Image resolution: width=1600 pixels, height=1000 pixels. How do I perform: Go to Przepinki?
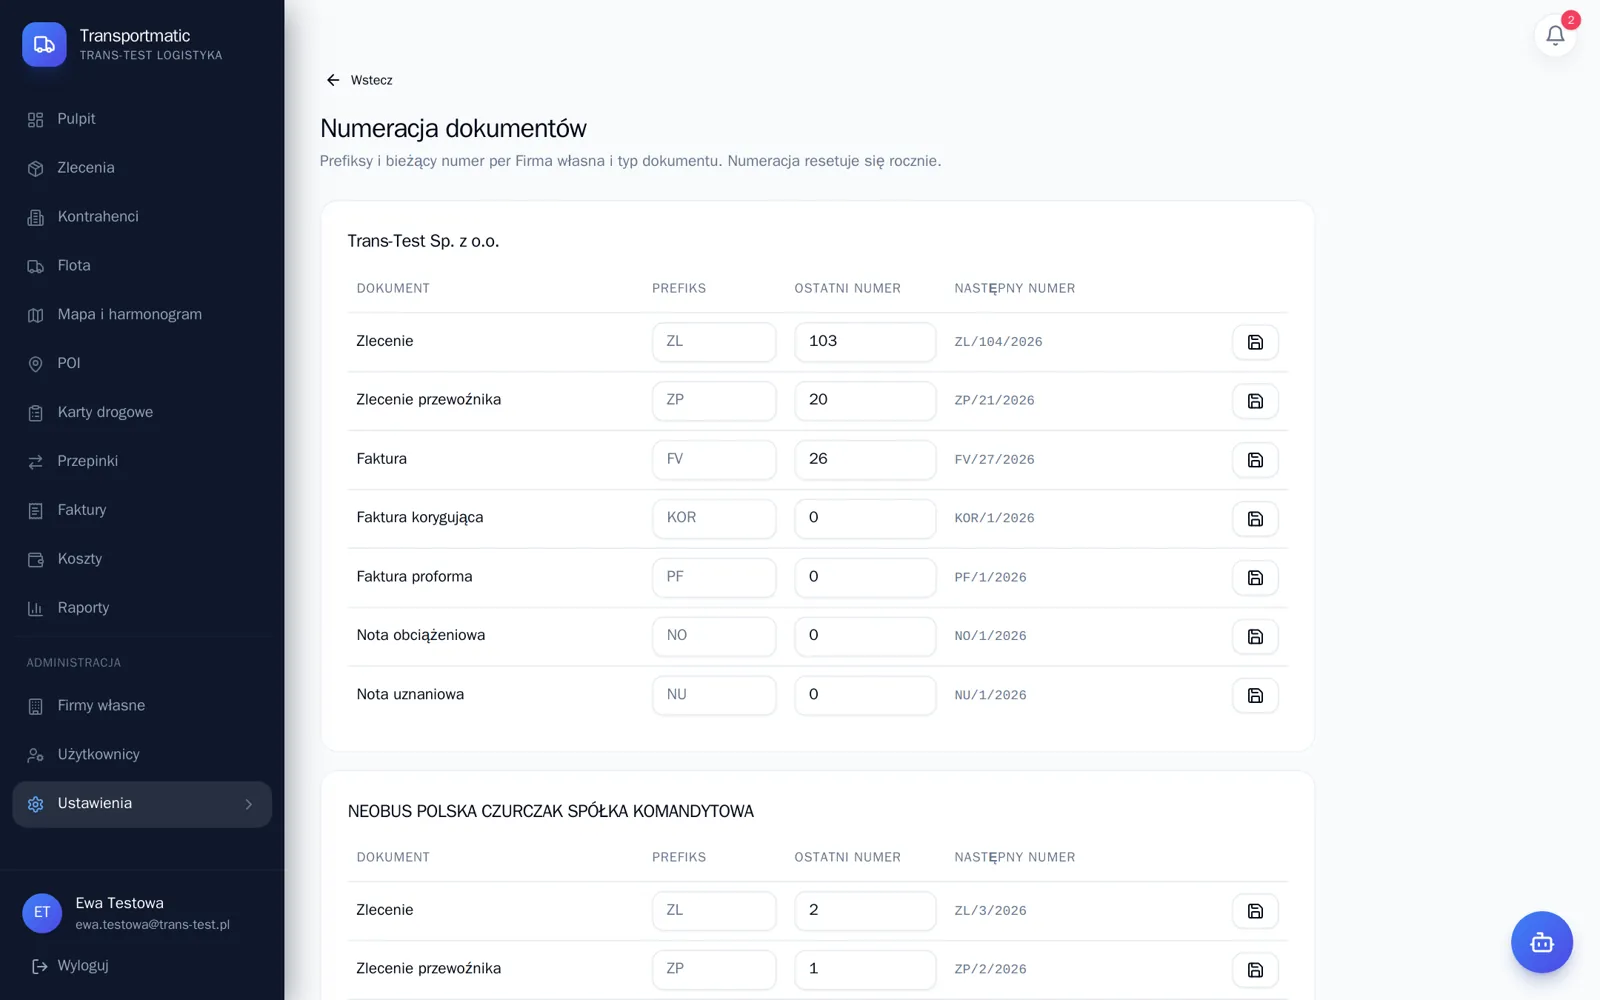[x=142, y=462]
